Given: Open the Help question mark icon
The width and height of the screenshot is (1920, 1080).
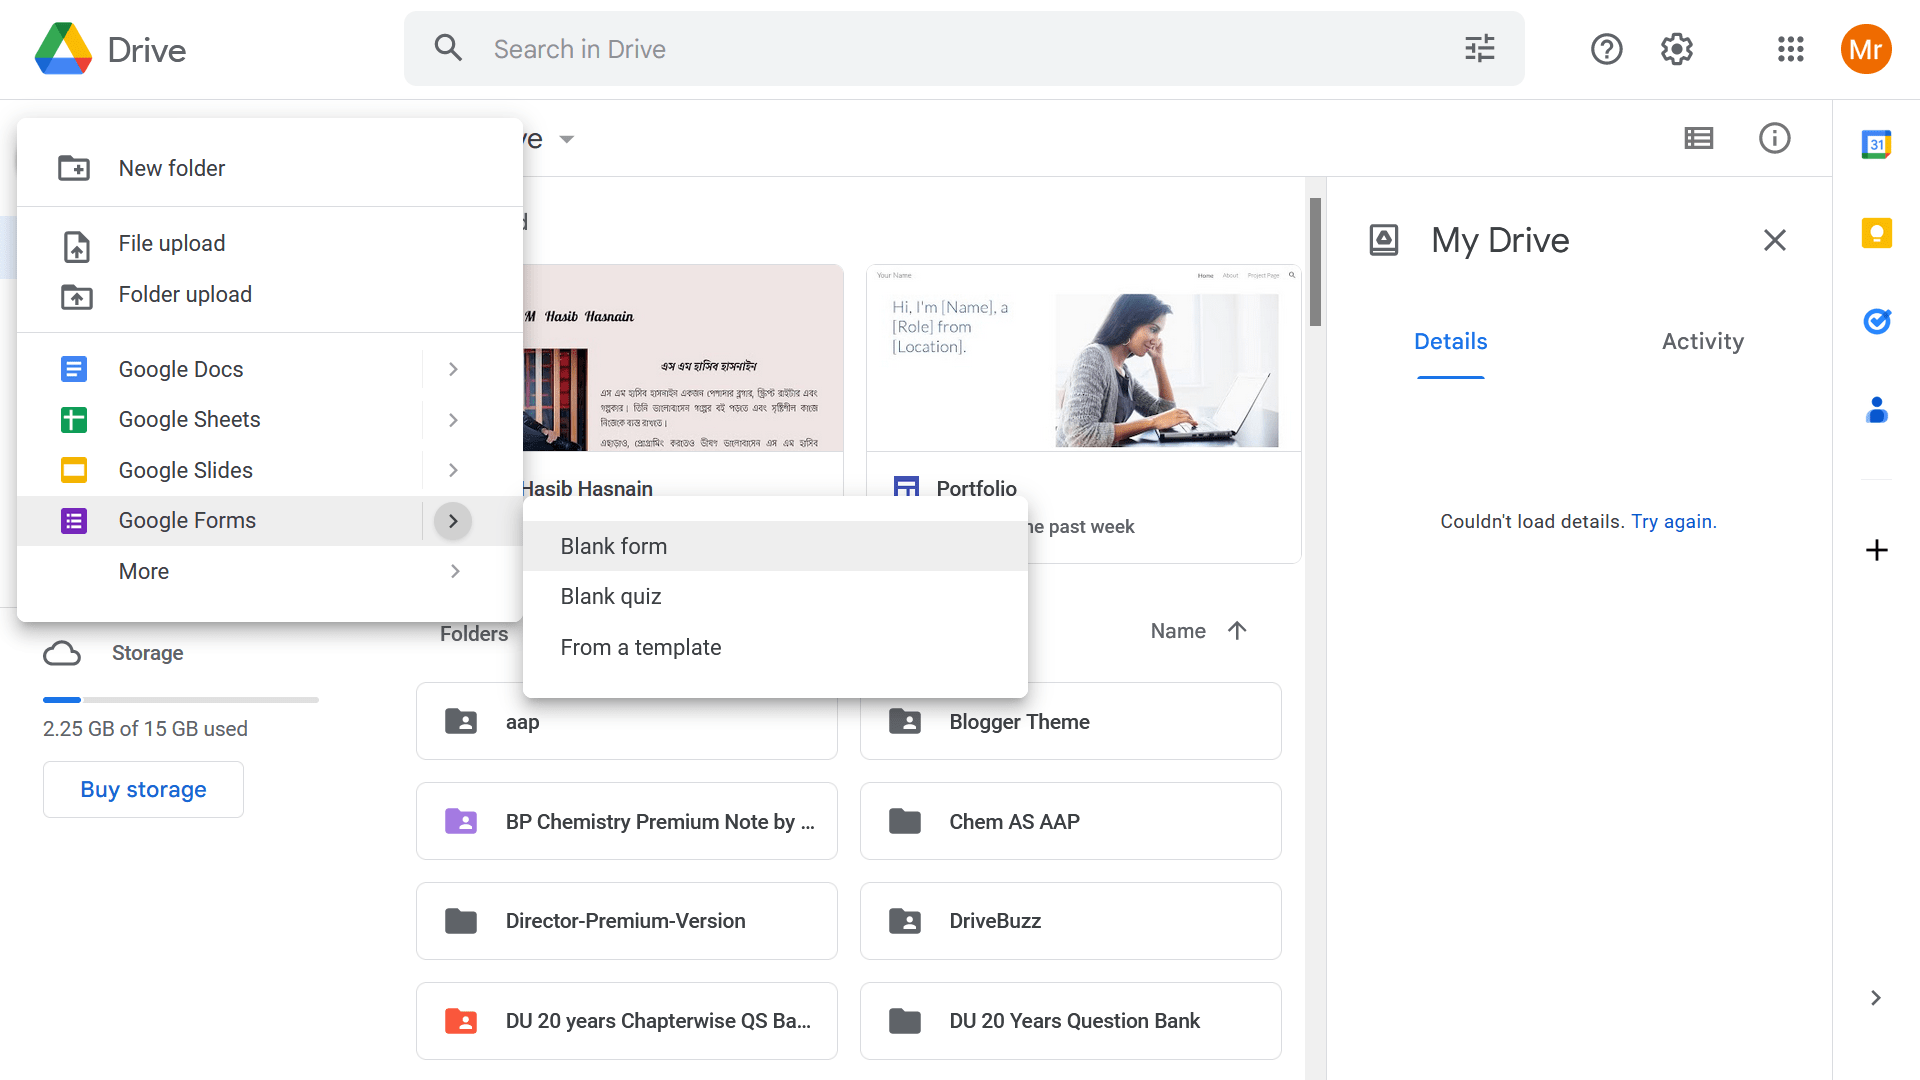Looking at the screenshot, I should click(1606, 49).
